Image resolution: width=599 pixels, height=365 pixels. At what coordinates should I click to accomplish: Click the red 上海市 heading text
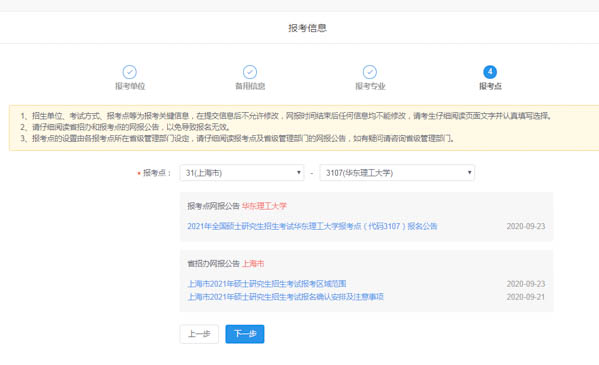click(x=253, y=263)
